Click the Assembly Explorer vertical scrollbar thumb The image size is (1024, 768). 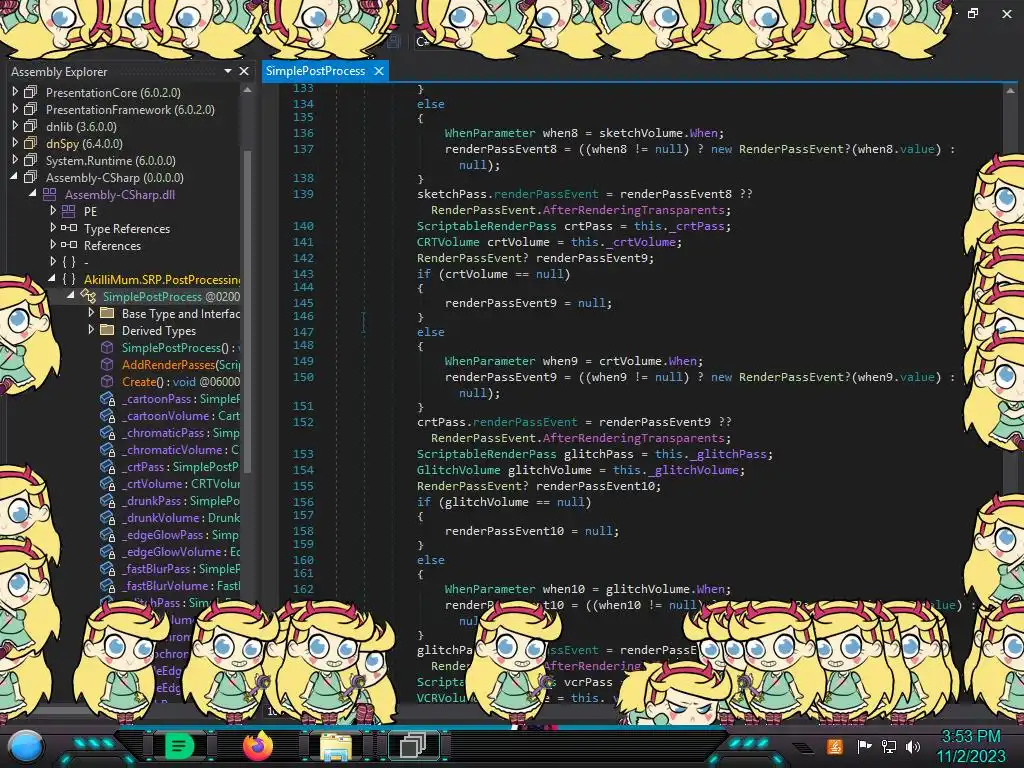point(248,310)
